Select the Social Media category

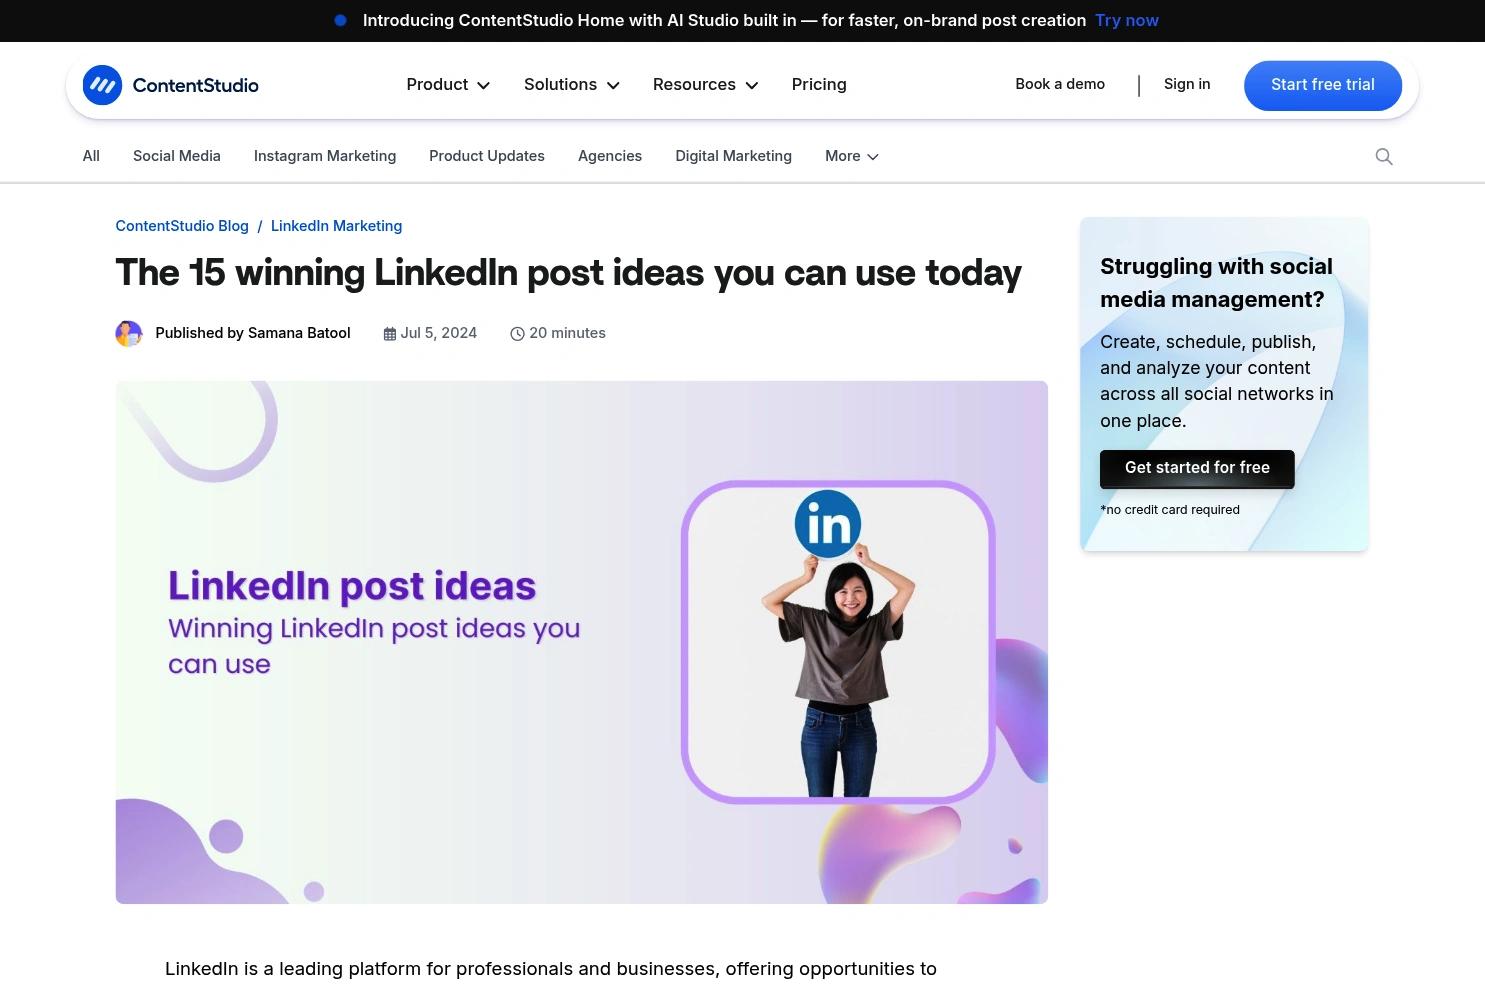tap(177, 156)
